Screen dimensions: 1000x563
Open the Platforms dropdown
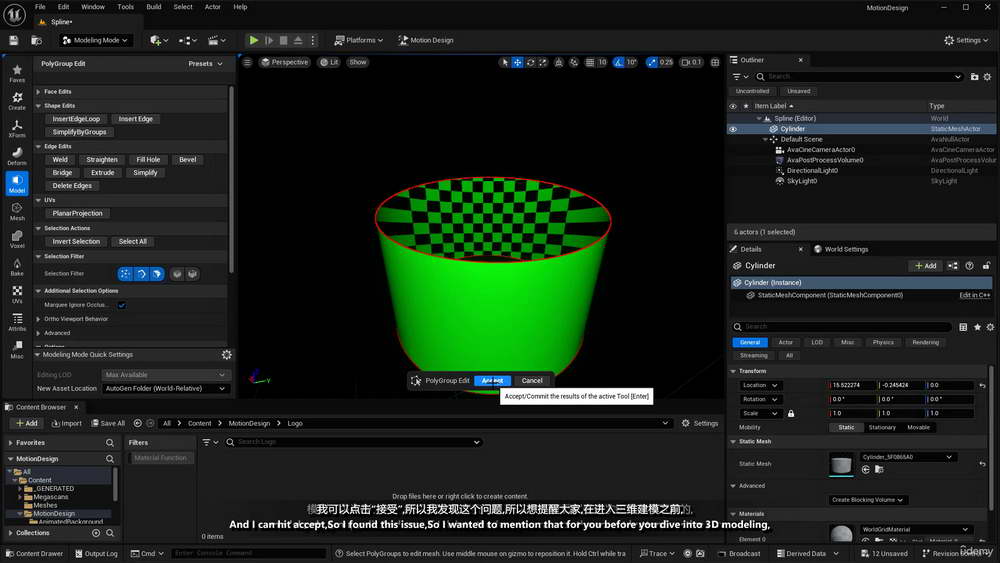coord(358,40)
